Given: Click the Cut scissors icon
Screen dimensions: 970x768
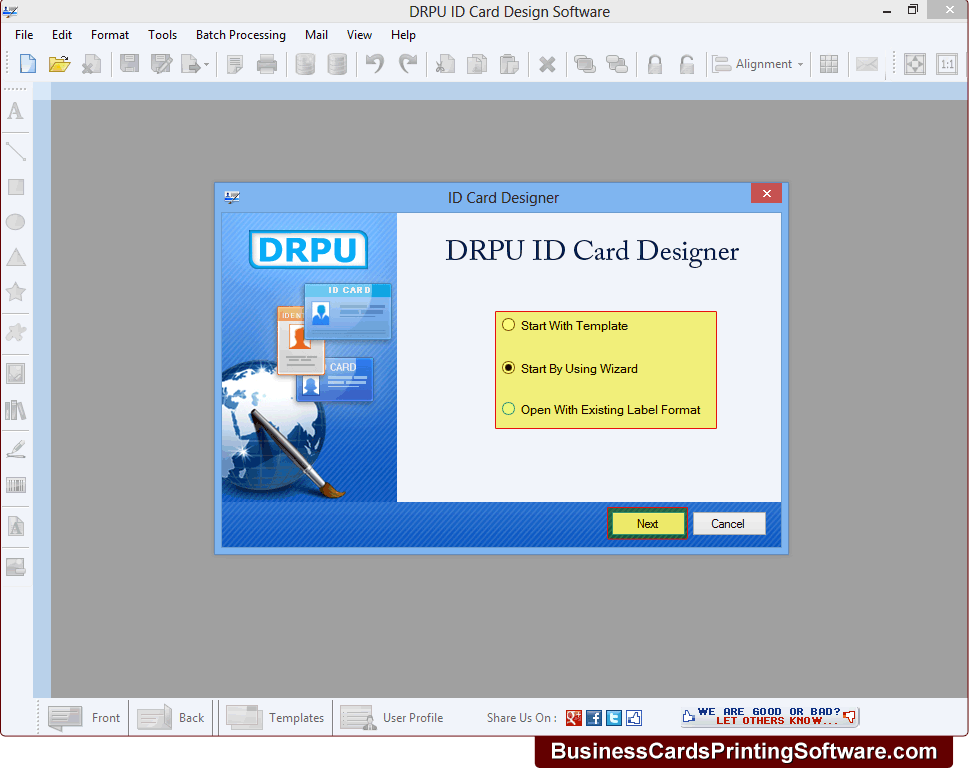Looking at the screenshot, I should (x=444, y=64).
